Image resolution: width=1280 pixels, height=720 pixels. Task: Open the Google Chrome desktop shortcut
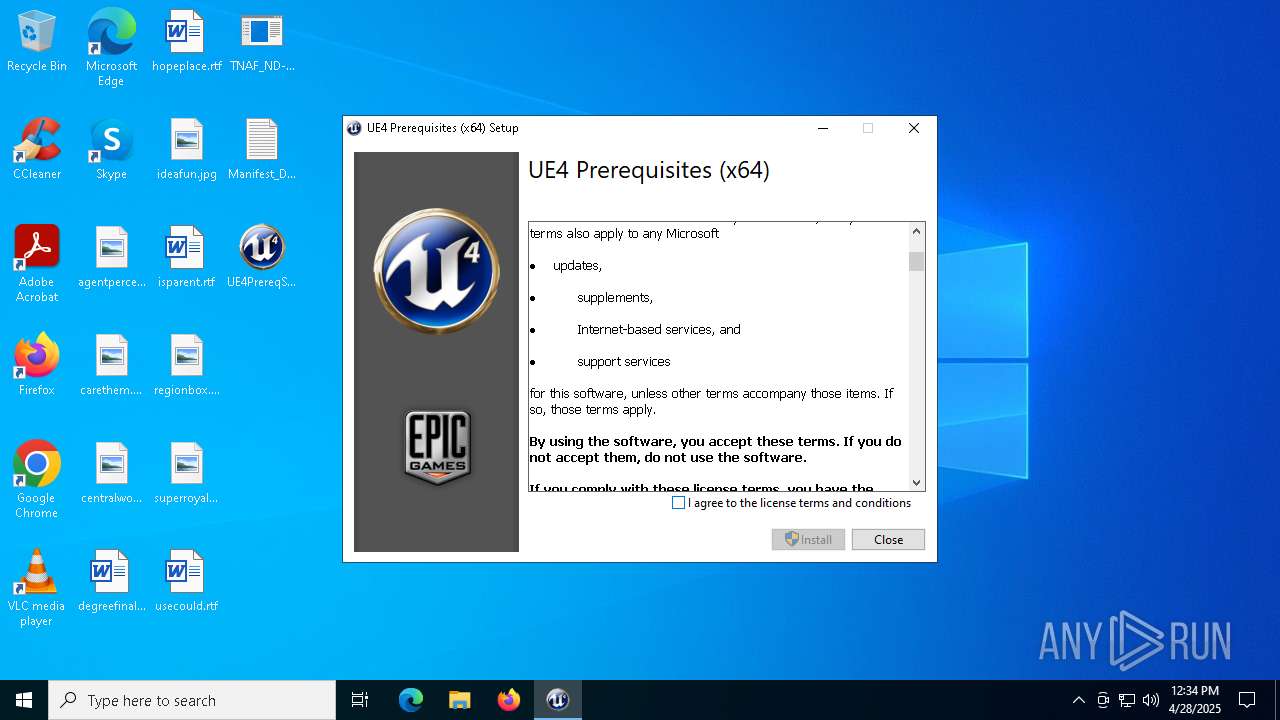point(37,480)
